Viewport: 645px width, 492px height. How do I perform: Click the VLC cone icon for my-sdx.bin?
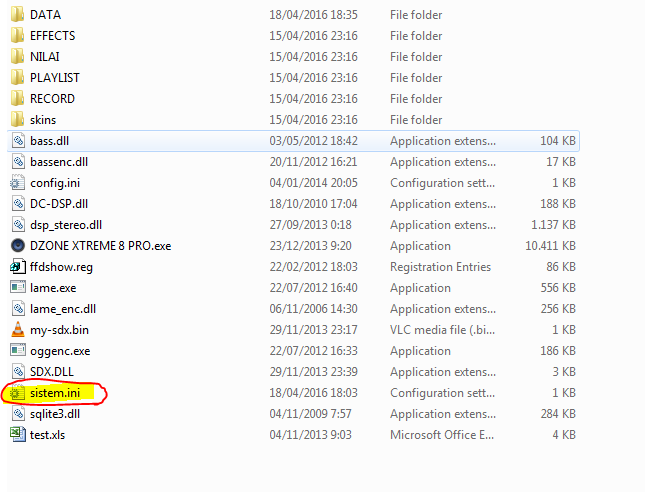click(18, 329)
